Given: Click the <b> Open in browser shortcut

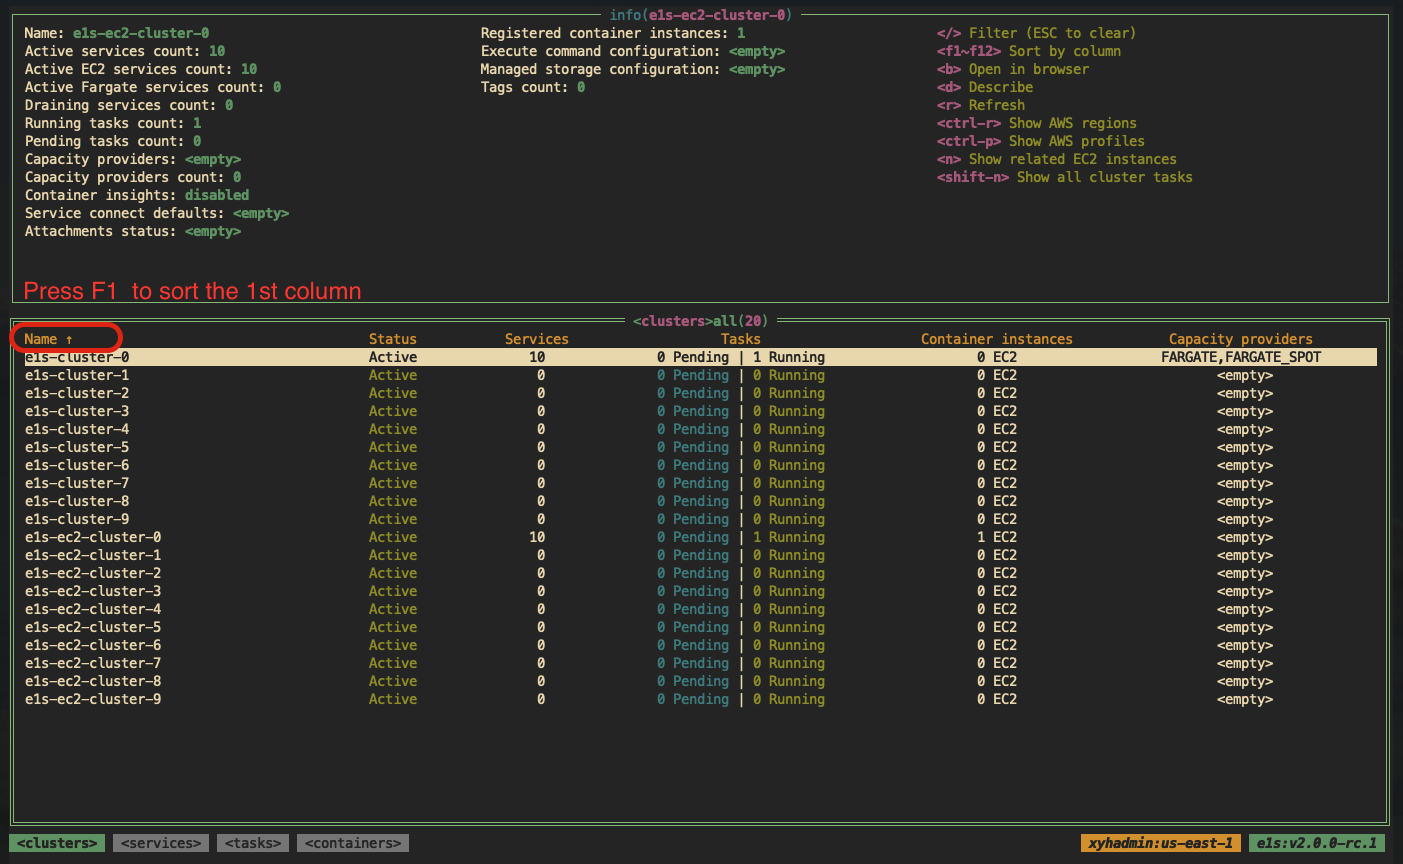Looking at the screenshot, I should click(x=1013, y=69).
